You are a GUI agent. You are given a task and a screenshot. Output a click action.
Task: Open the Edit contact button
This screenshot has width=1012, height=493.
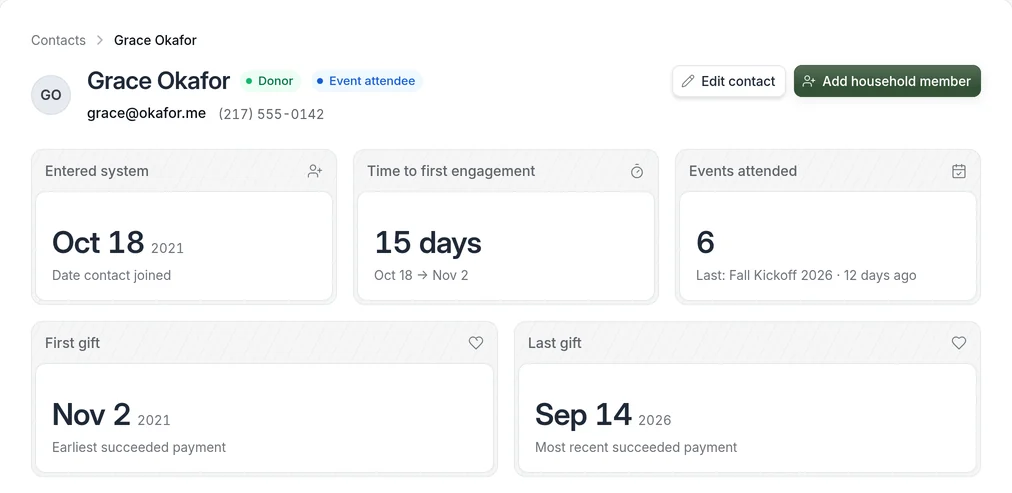729,81
